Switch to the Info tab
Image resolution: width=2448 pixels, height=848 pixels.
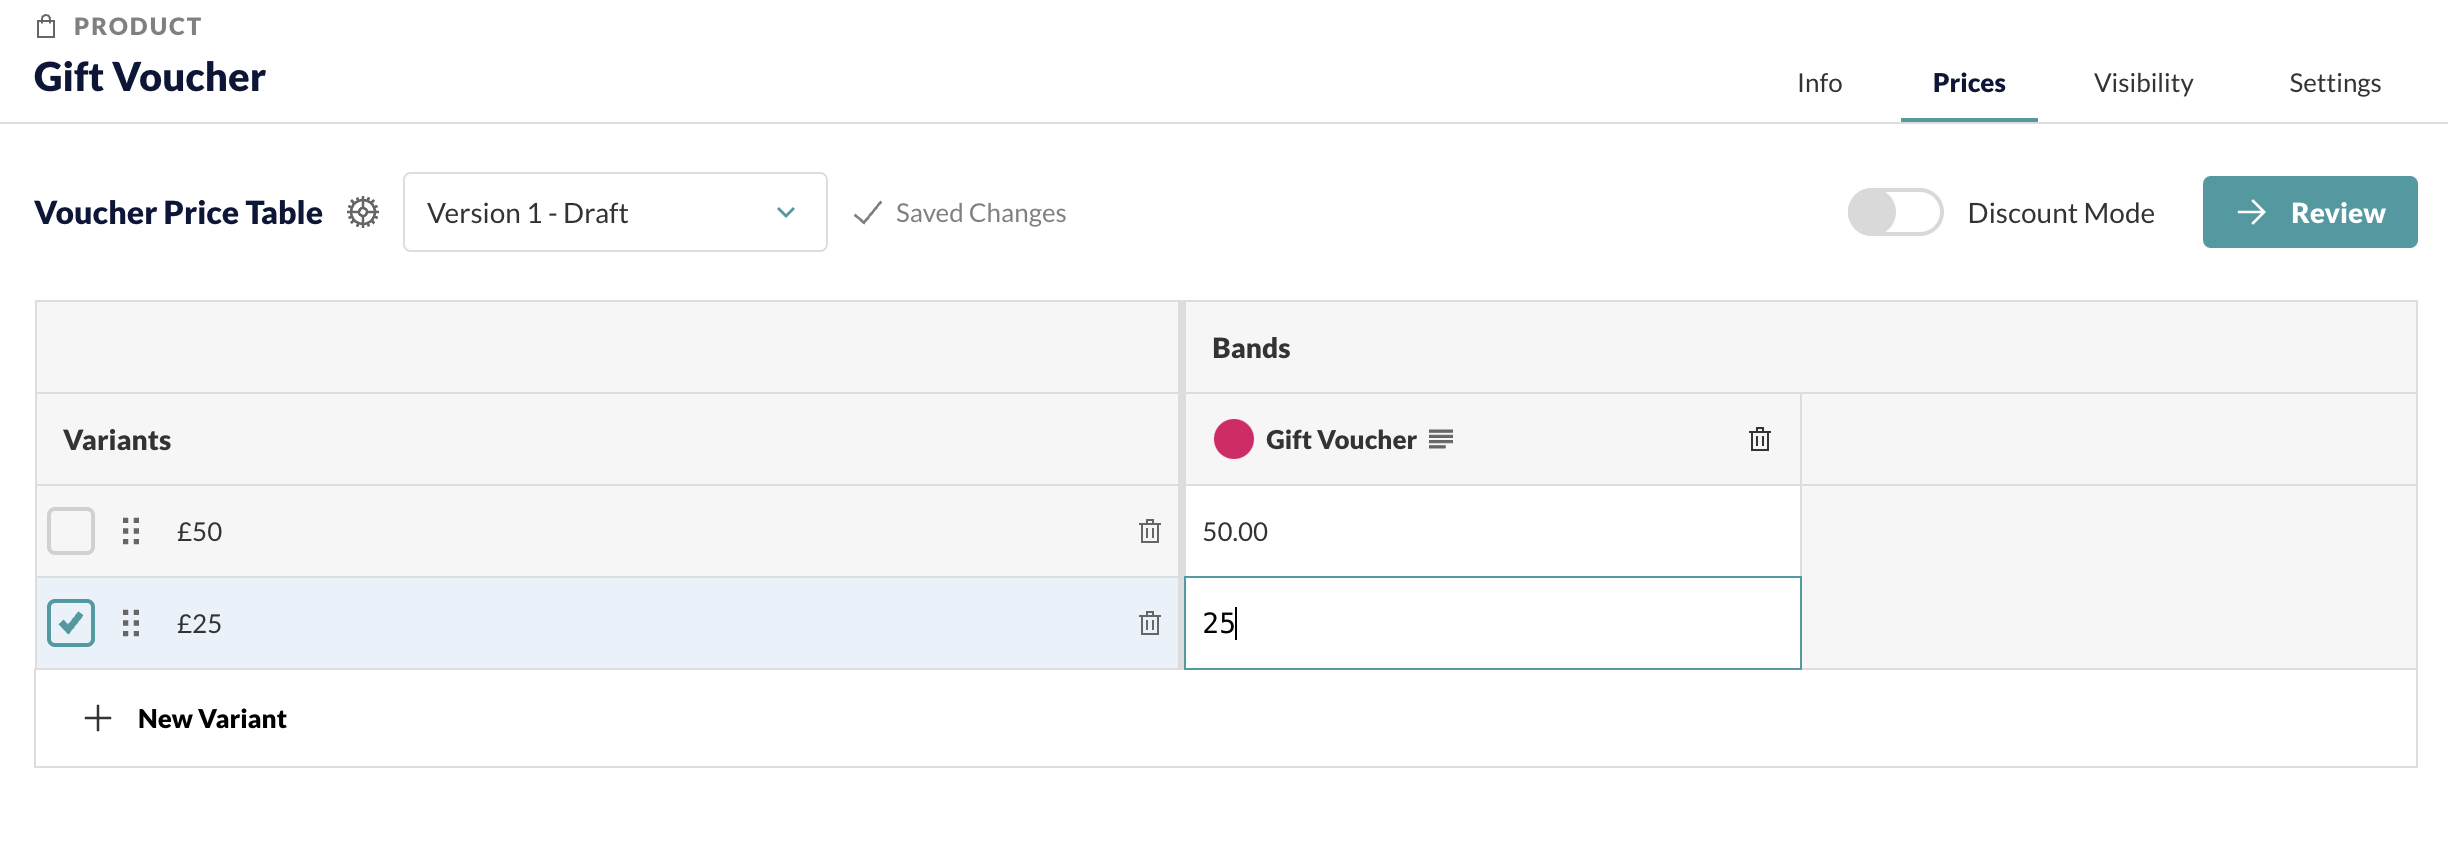[1819, 83]
